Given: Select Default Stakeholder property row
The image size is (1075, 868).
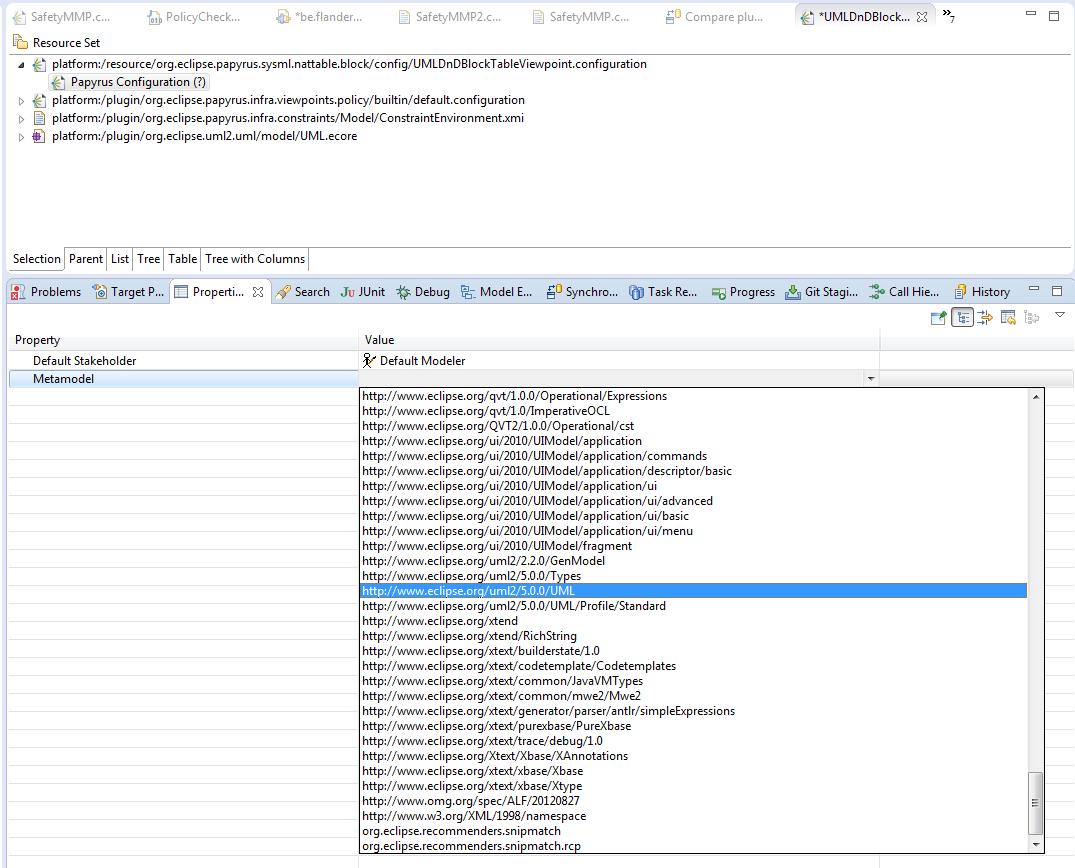Looking at the screenshot, I should [184, 361].
